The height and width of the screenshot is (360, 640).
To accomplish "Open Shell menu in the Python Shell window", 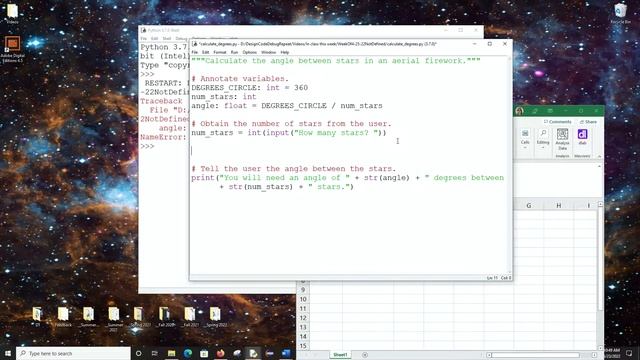I will (167, 38).
